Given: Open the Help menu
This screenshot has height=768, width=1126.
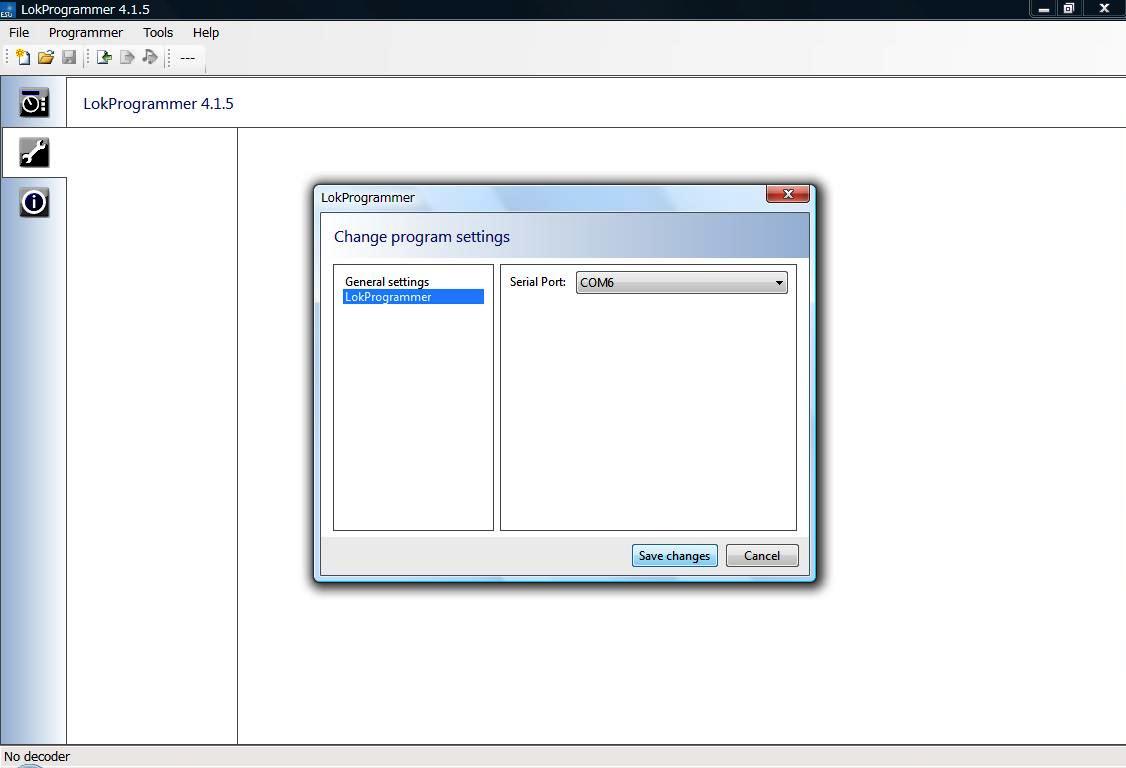Looking at the screenshot, I should 205,32.
